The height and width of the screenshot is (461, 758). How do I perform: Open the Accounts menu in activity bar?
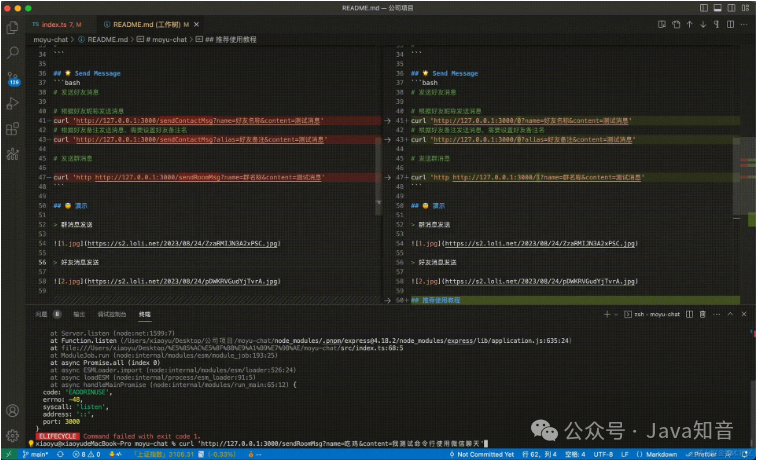point(13,411)
